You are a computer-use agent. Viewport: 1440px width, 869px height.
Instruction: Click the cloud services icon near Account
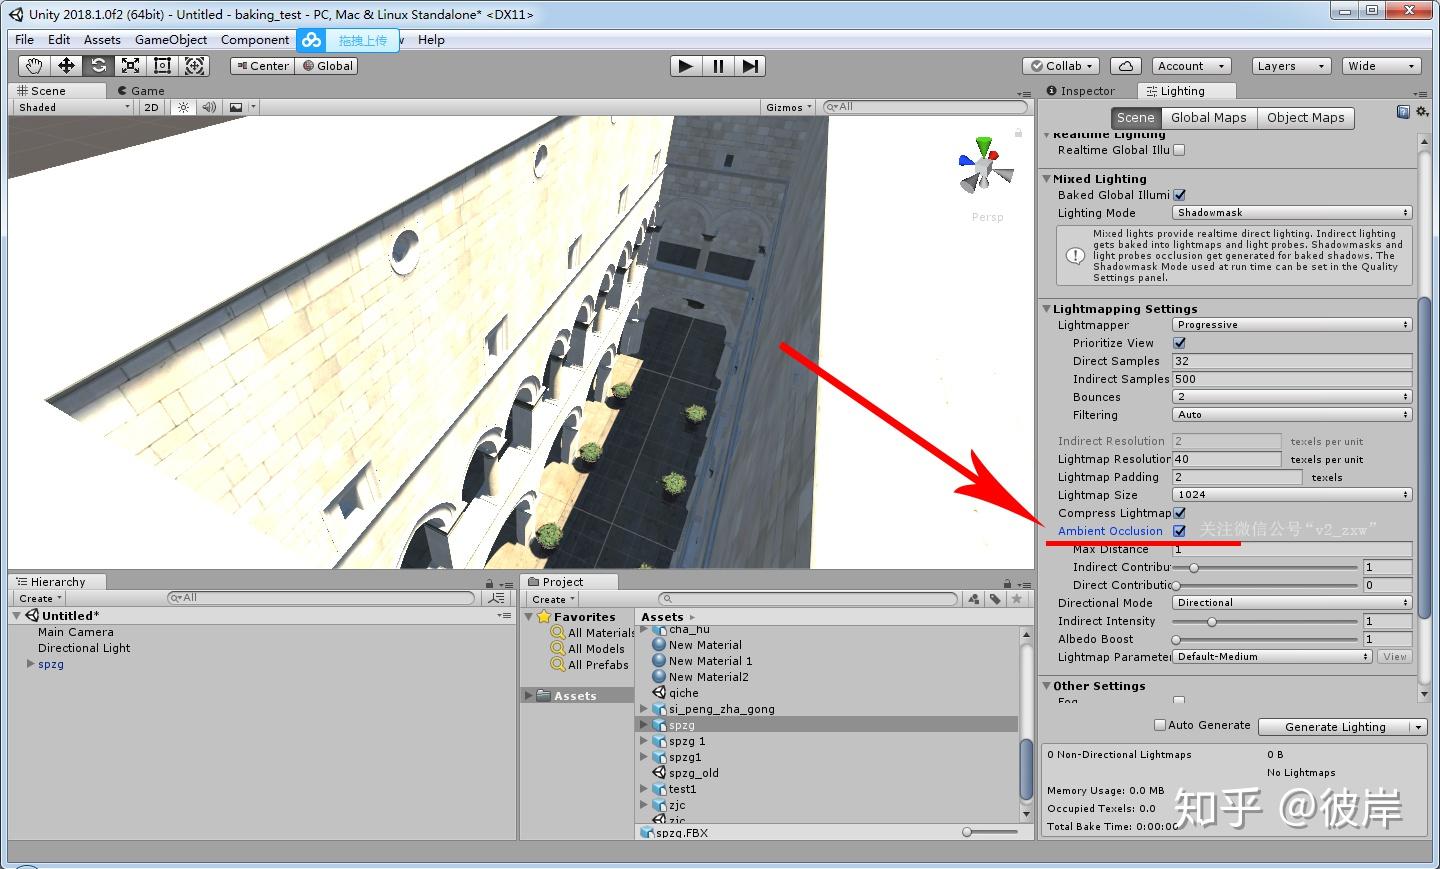[x=1125, y=65]
